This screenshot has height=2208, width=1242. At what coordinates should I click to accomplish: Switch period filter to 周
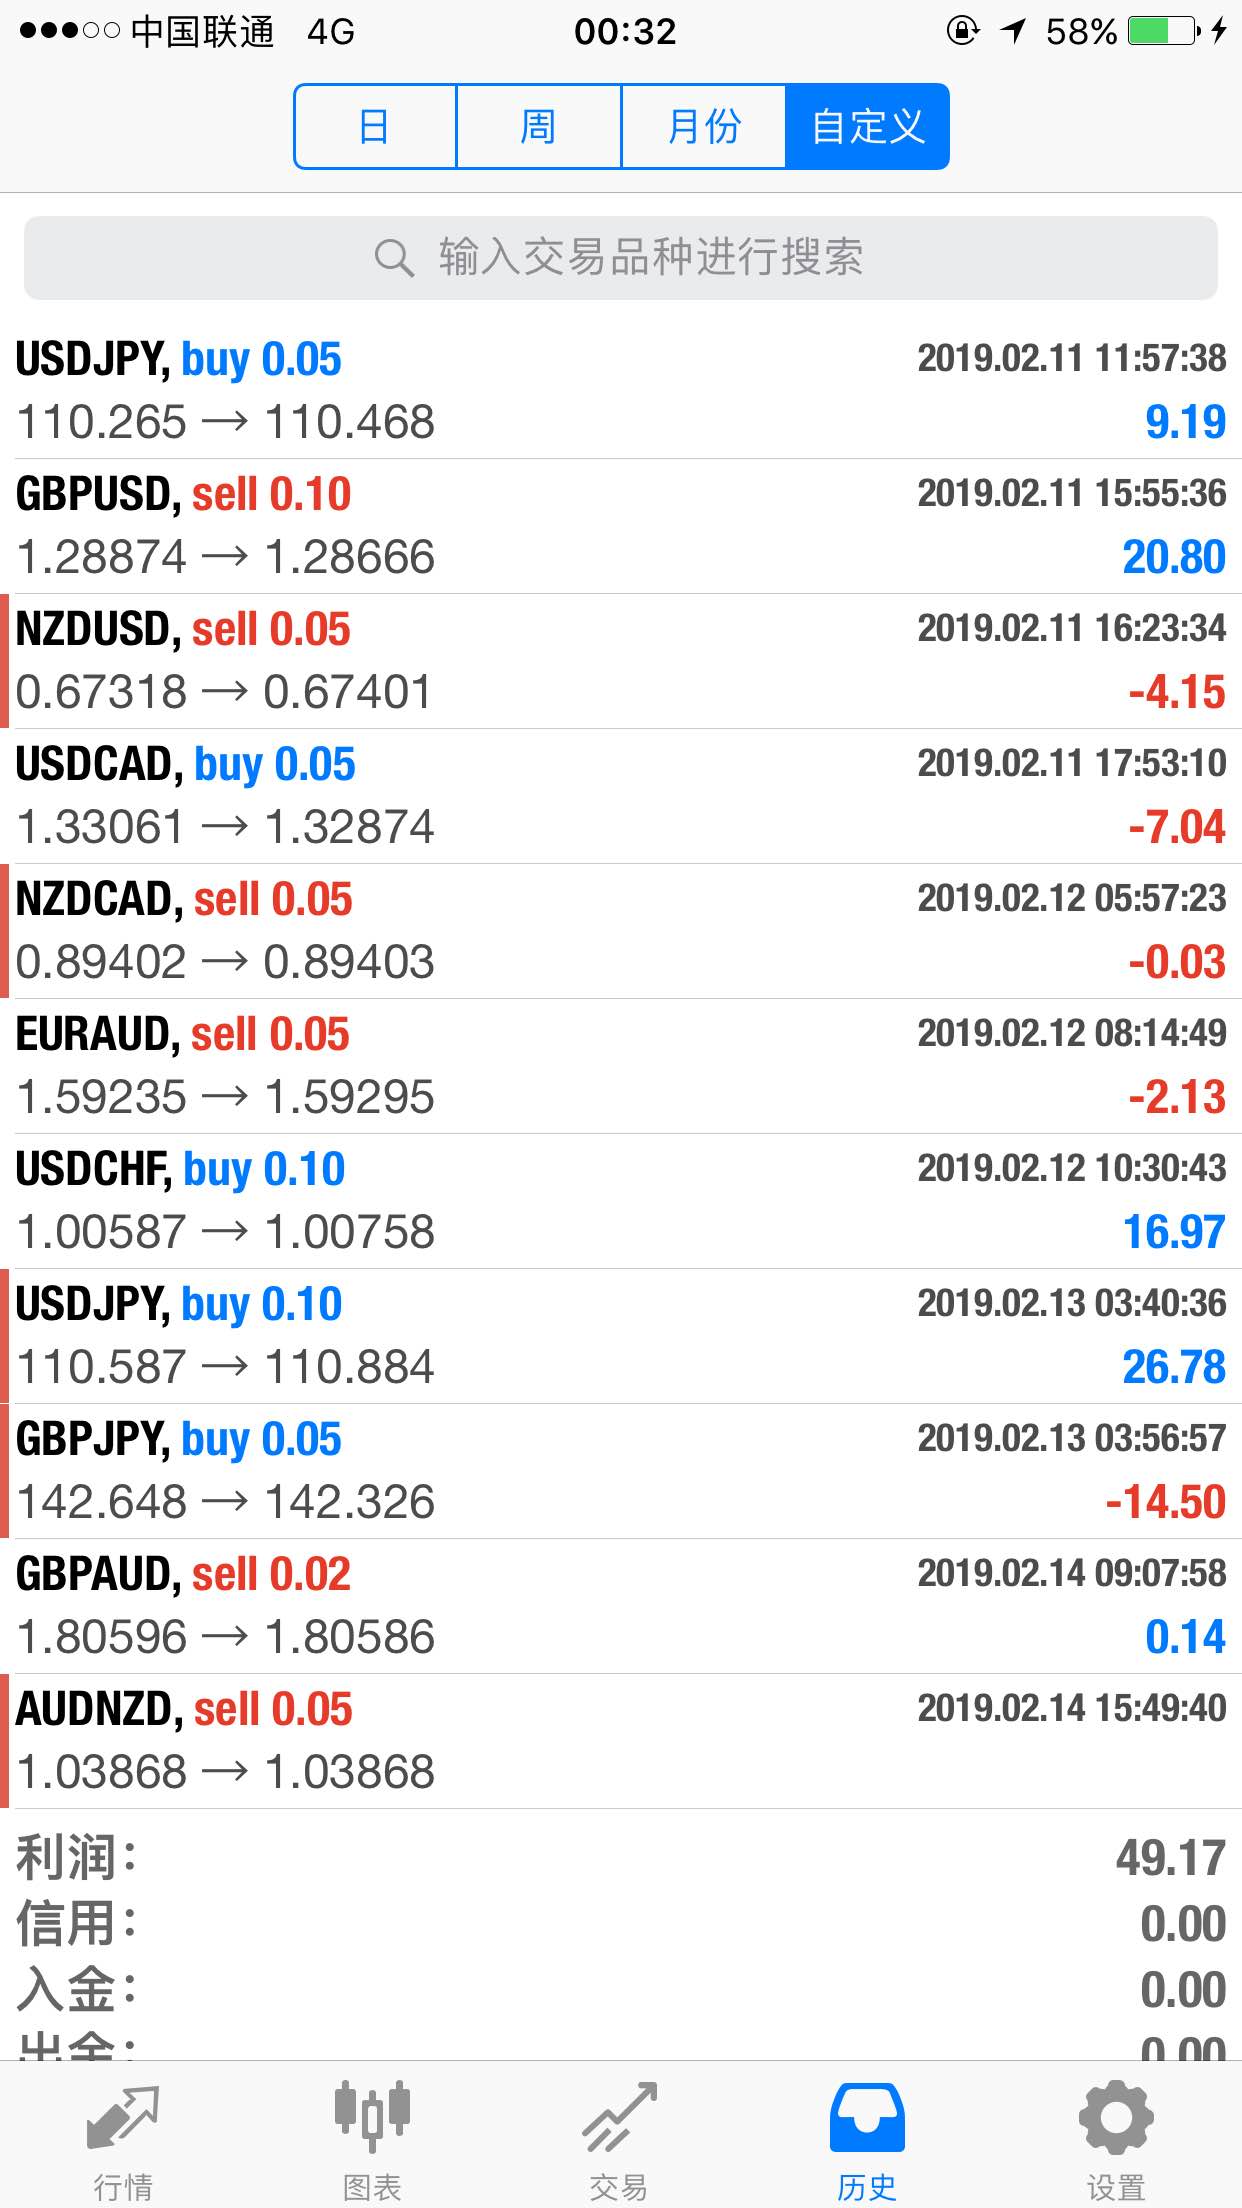pos(538,127)
